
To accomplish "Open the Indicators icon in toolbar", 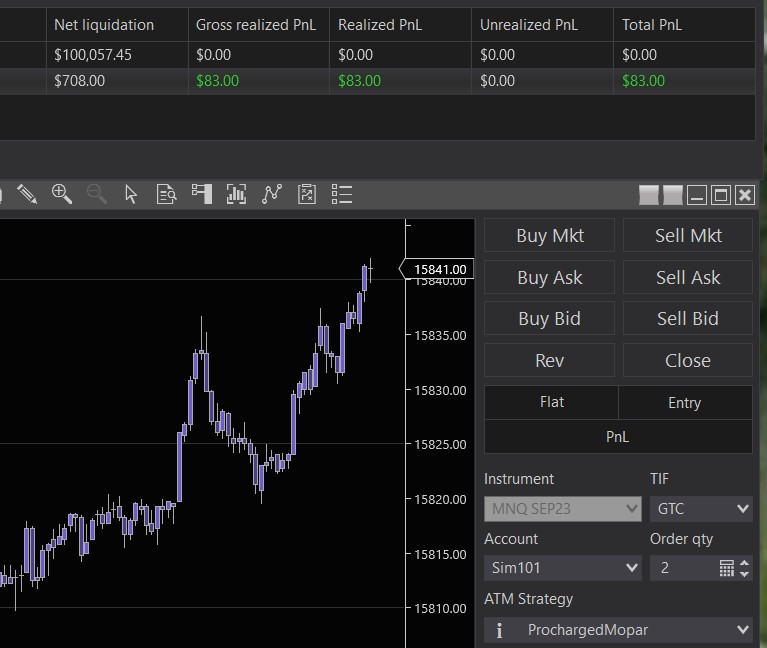I will (237, 194).
